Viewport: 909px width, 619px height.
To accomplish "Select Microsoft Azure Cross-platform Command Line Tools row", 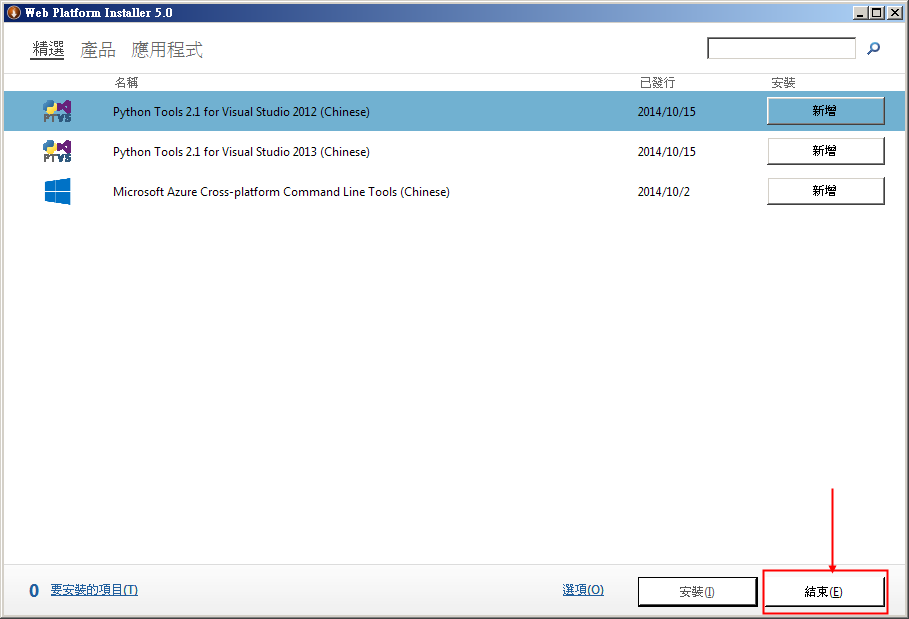I will pyautogui.click(x=454, y=191).
